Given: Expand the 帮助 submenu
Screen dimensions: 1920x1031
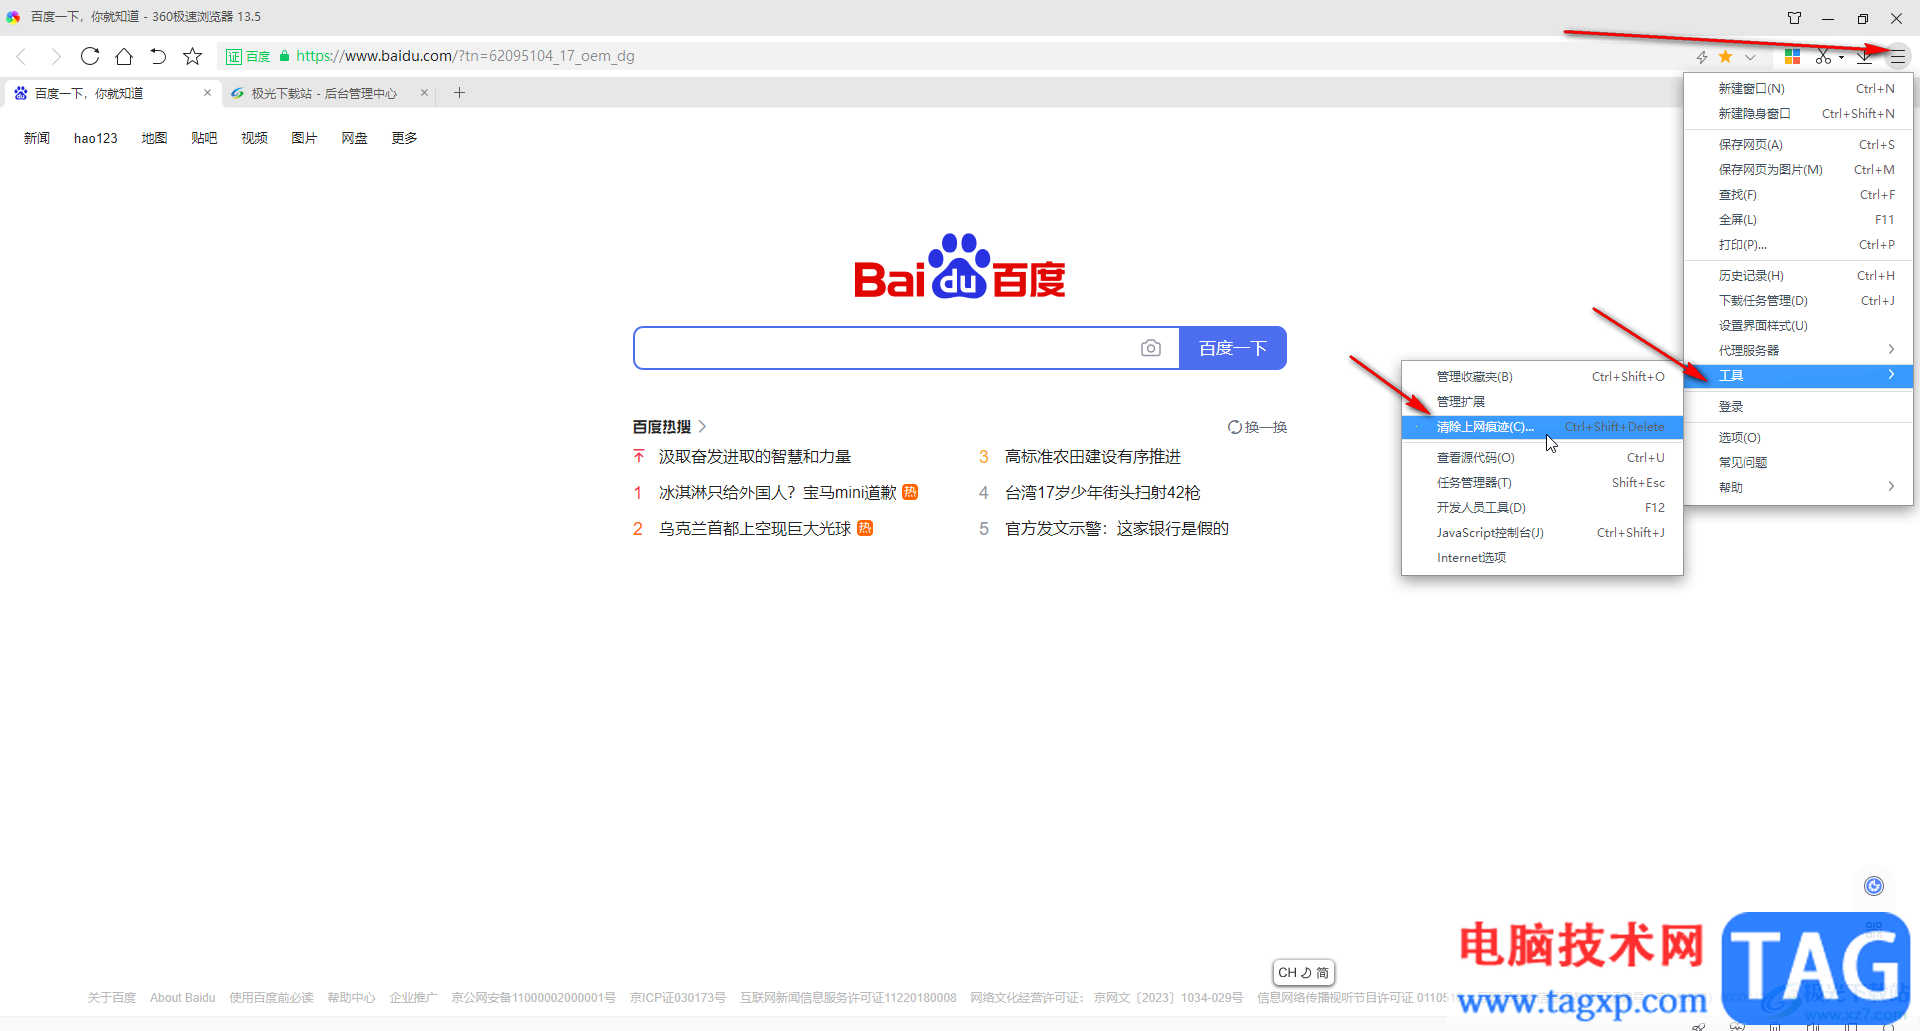Looking at the screenshot, I should 1799,488.
